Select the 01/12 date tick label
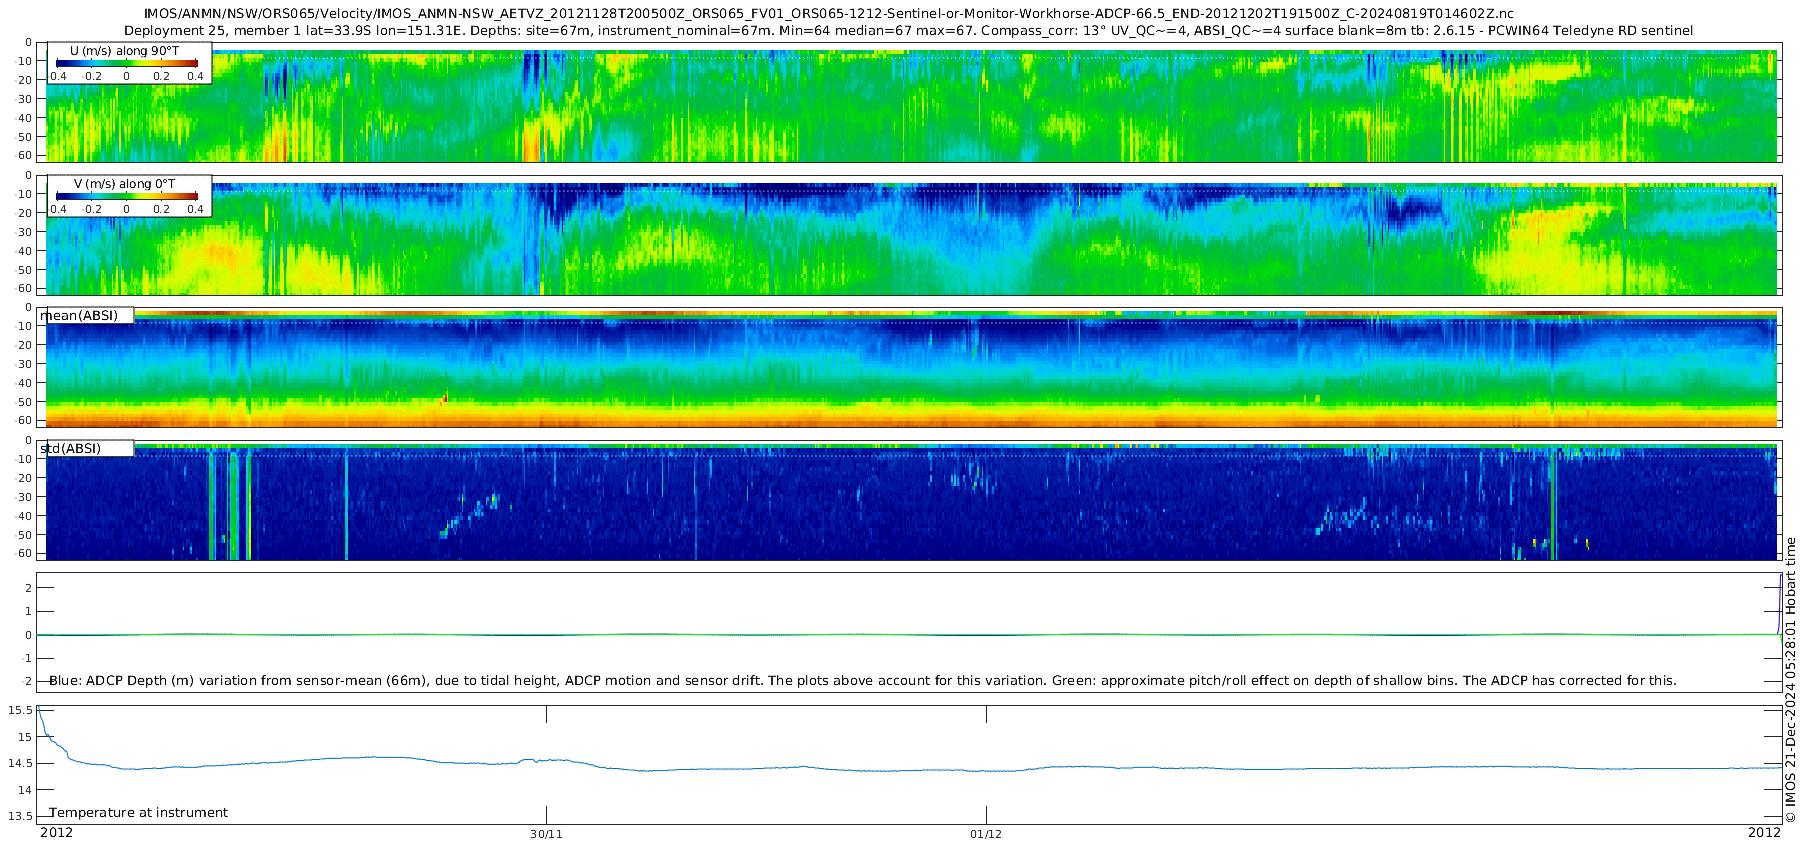Viewport: 1800px width, 850px height. coord(986,834)
